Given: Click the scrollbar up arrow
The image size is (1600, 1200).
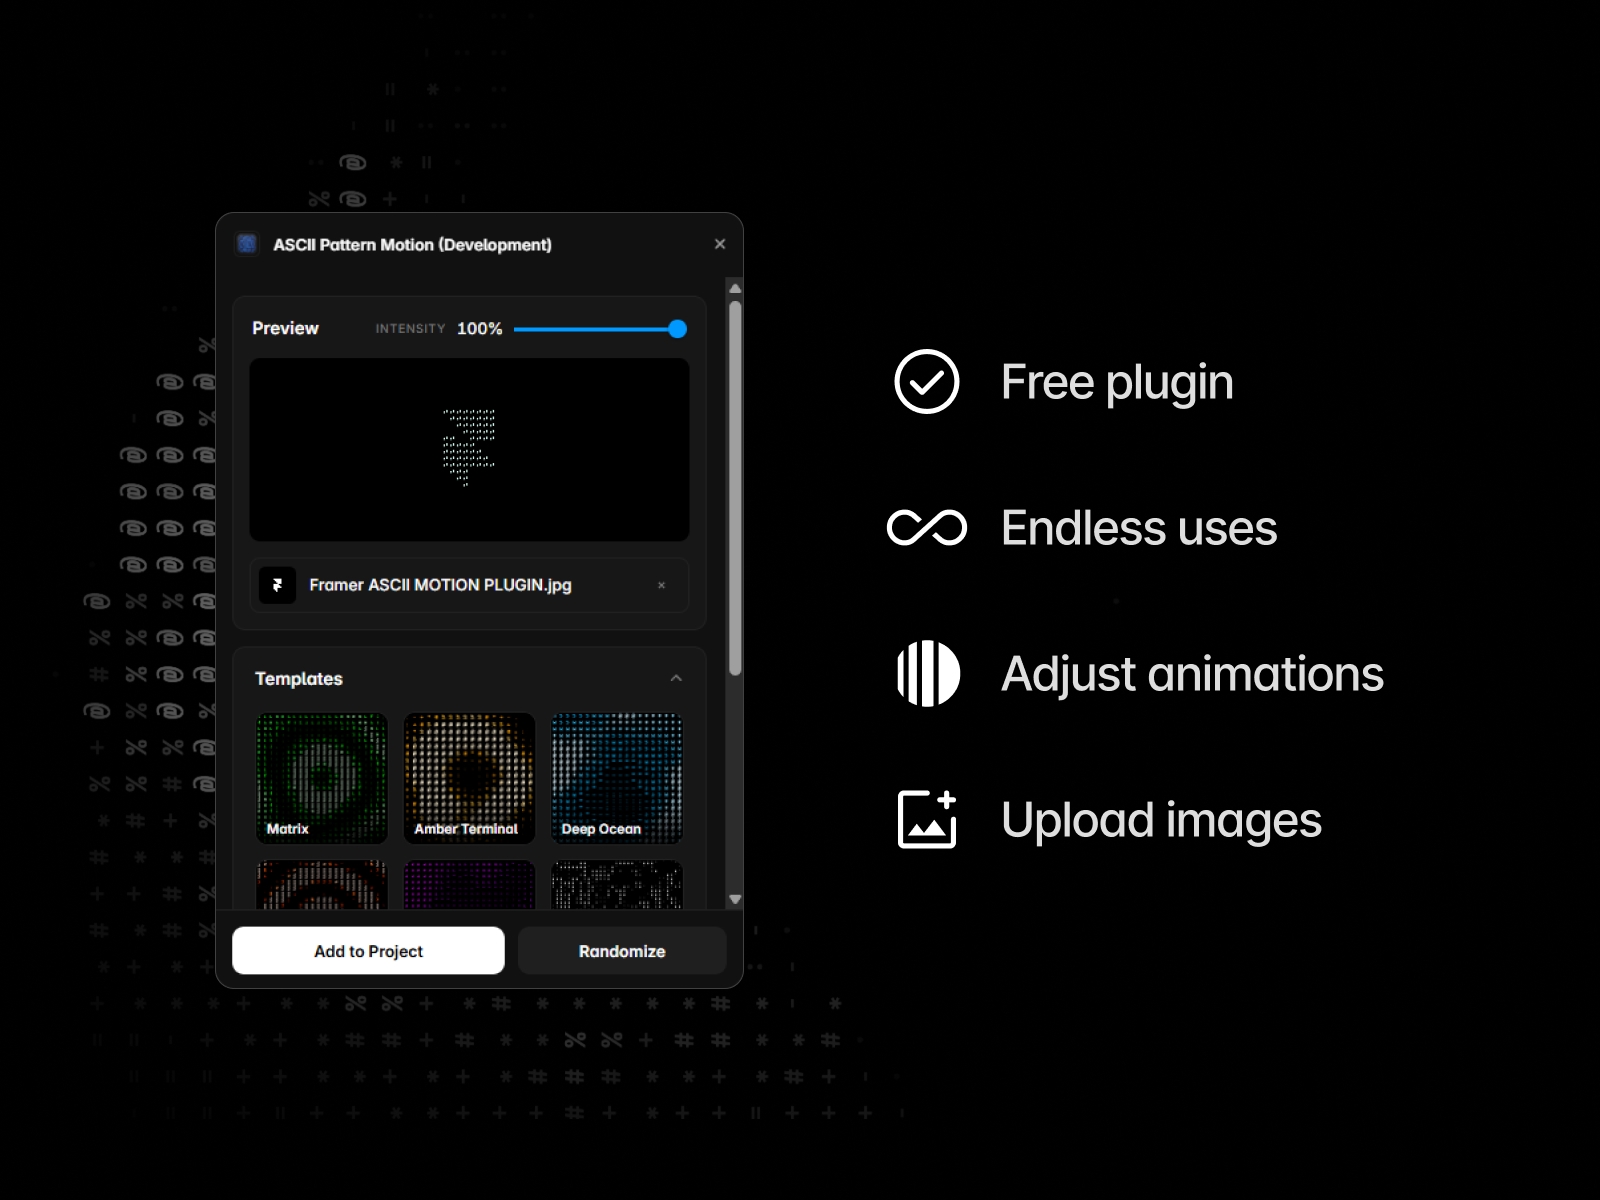Looking at the screenshot, I should point(735,289).
